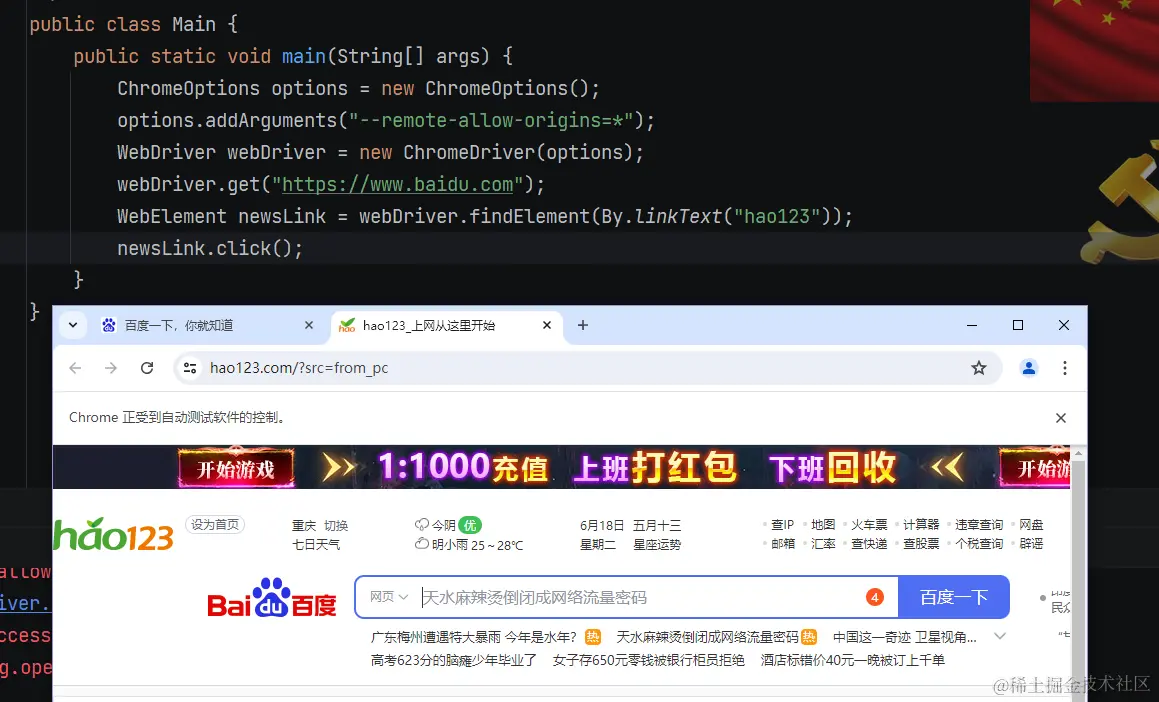This screenshot has height=702, width=1159.
Task: Reload the hao123 page
Action: (147, 368)
